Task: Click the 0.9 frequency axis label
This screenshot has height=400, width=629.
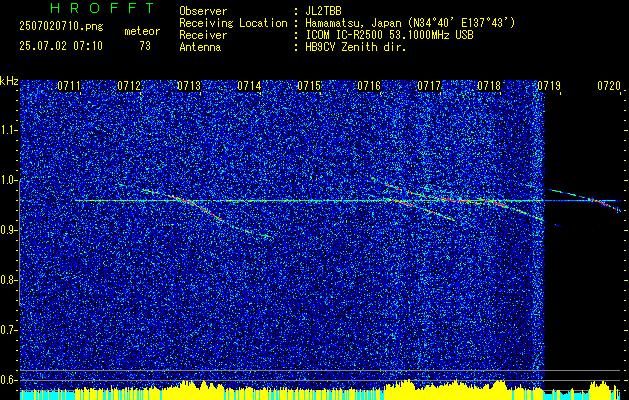Action: (x=9, y=230)
